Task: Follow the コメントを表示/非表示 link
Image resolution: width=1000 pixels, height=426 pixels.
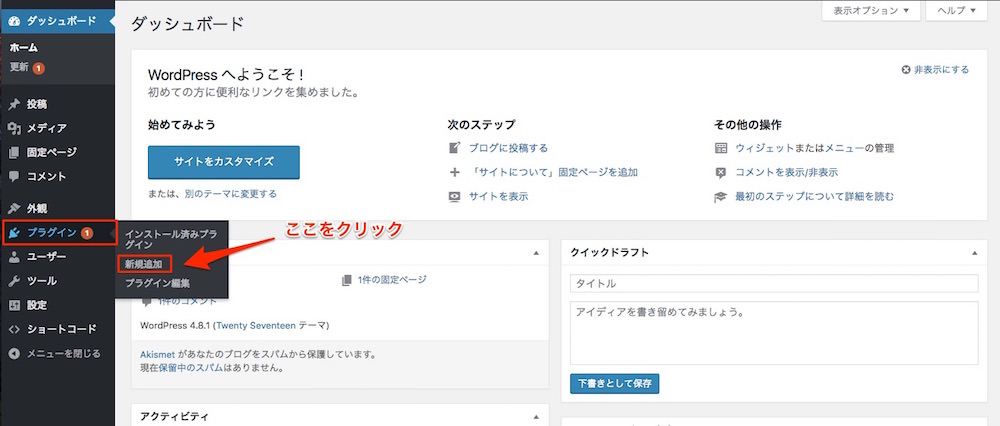Action: pos(786,172)
